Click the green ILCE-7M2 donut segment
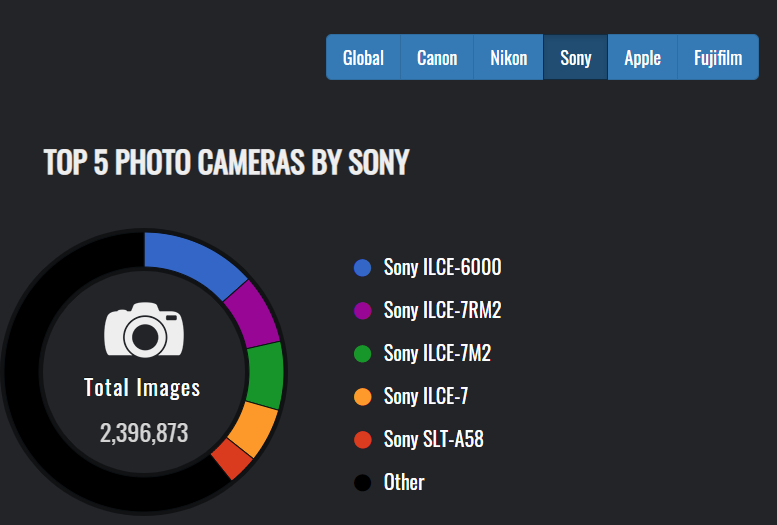777x525 pixels. [265, 375]
